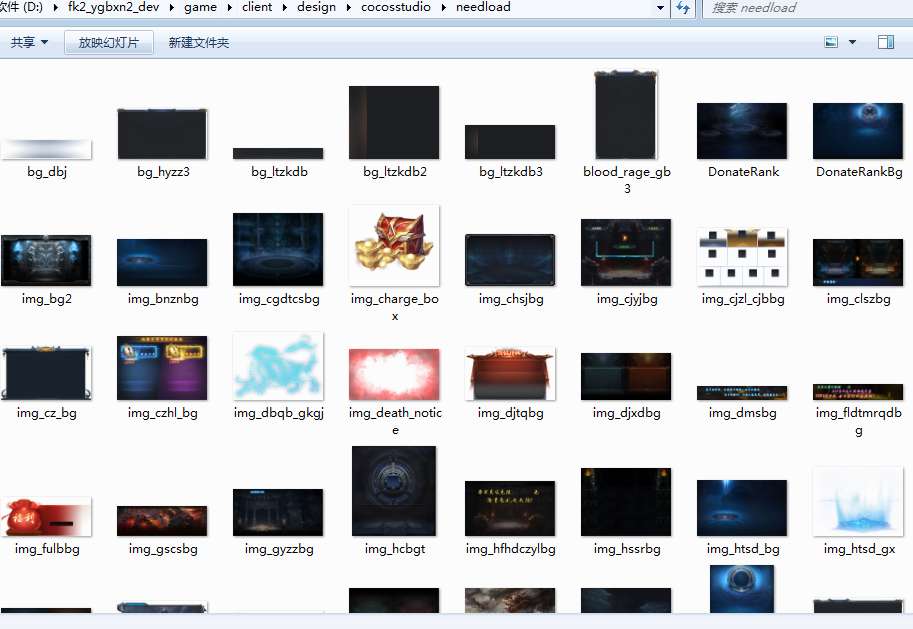Viewport: 913px width, 629px height.
Task: Select the DonateRank image file
Action: 742,131
